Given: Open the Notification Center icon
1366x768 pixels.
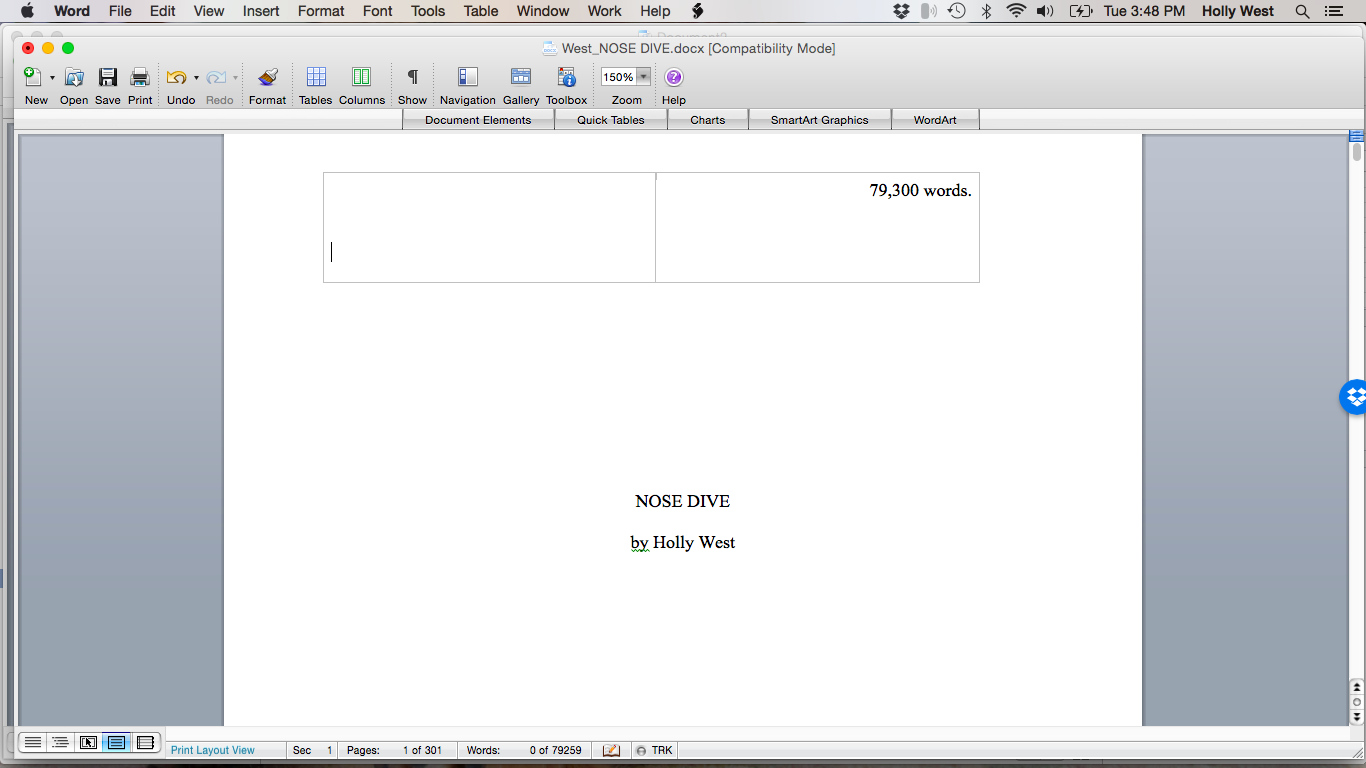Looking at the screenshot, I should 1333,11.
